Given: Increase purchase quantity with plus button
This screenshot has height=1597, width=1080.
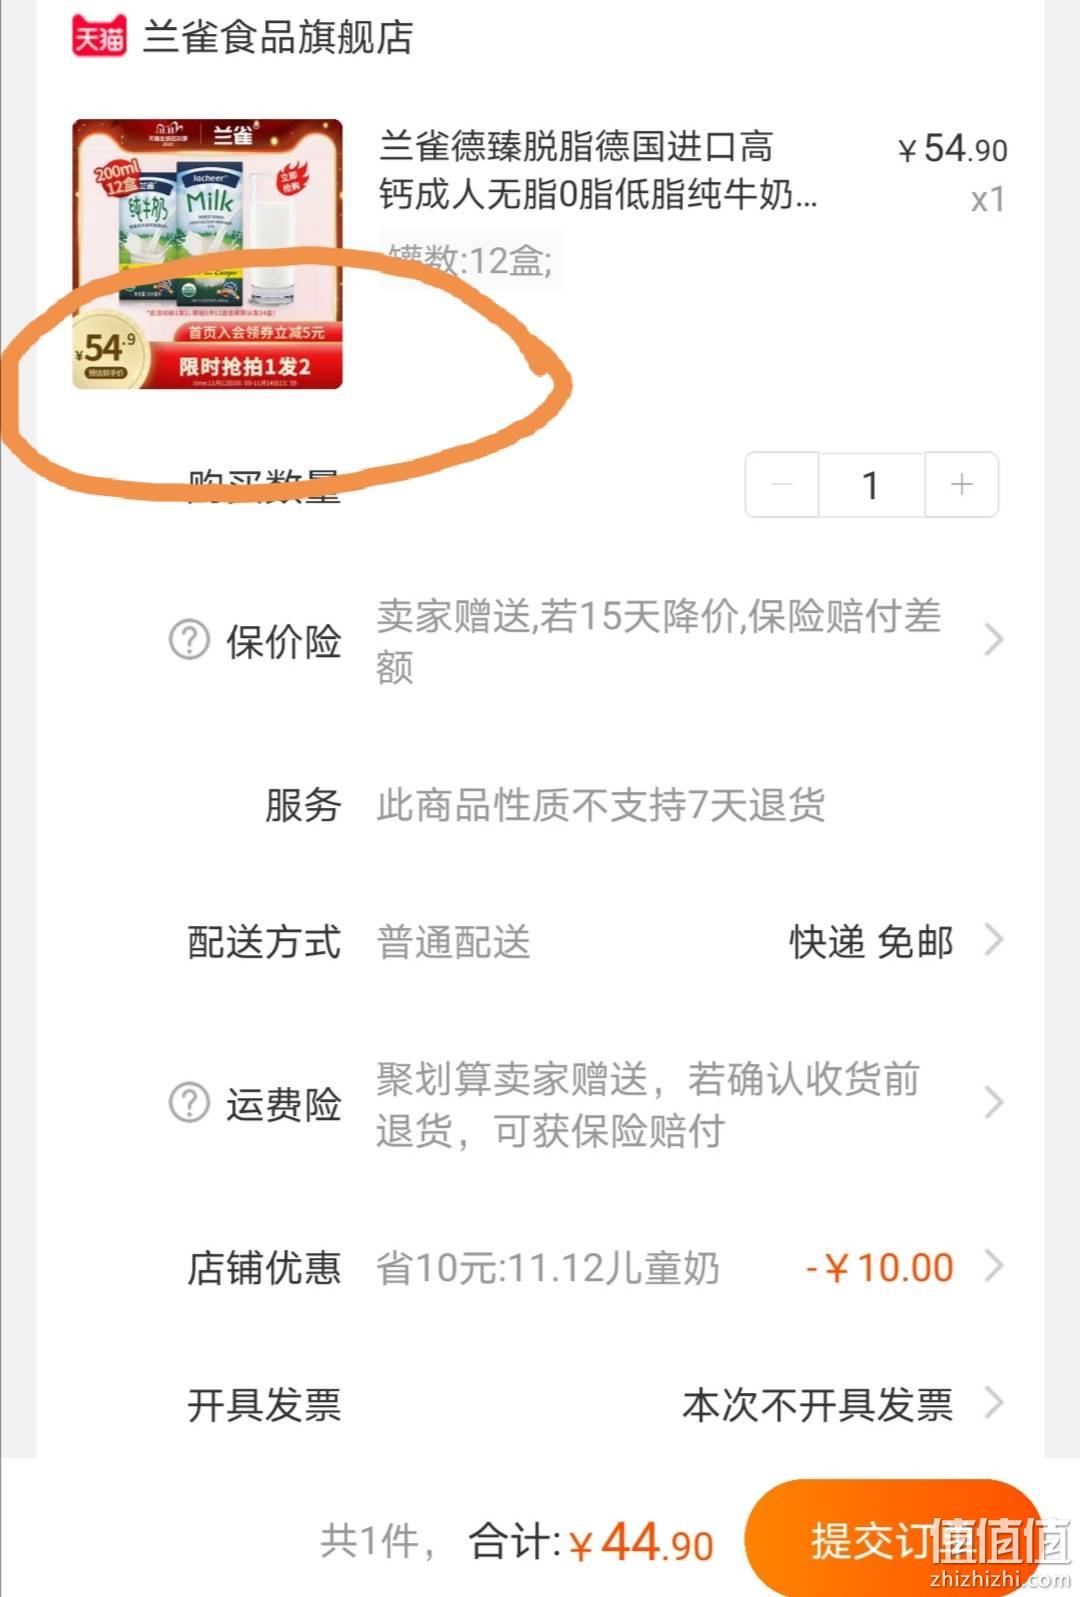Looking at the screenshot, I should click(962, 485).
